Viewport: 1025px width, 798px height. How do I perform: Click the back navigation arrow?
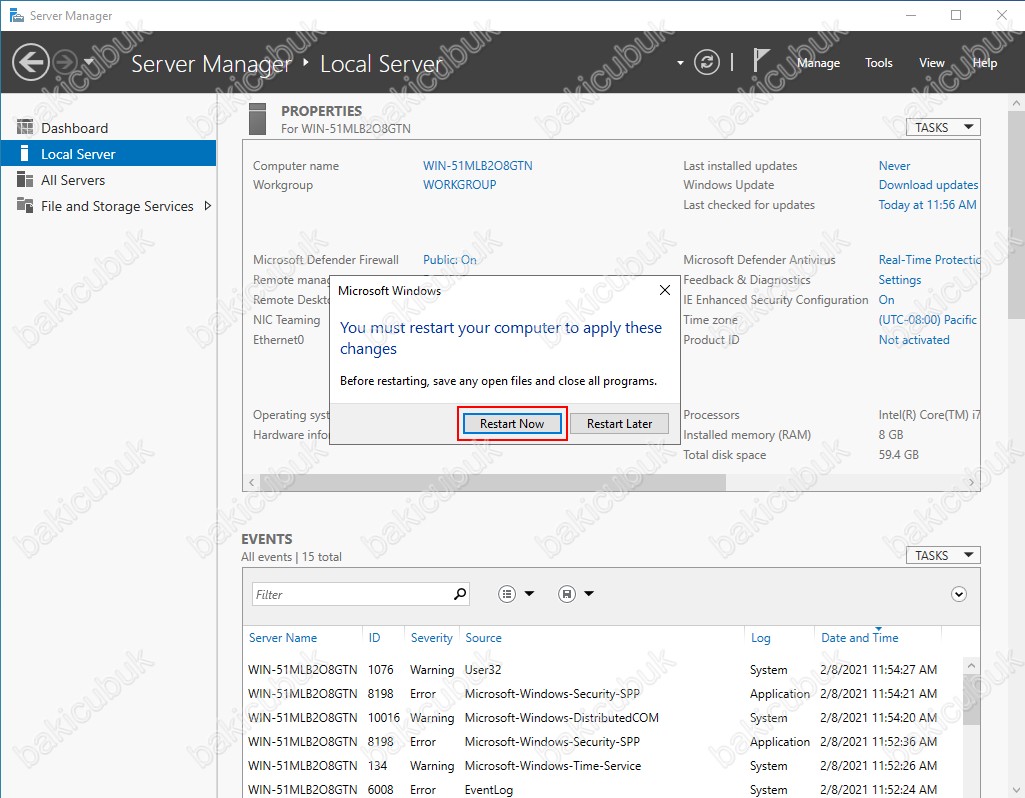(x=31, y=63)
